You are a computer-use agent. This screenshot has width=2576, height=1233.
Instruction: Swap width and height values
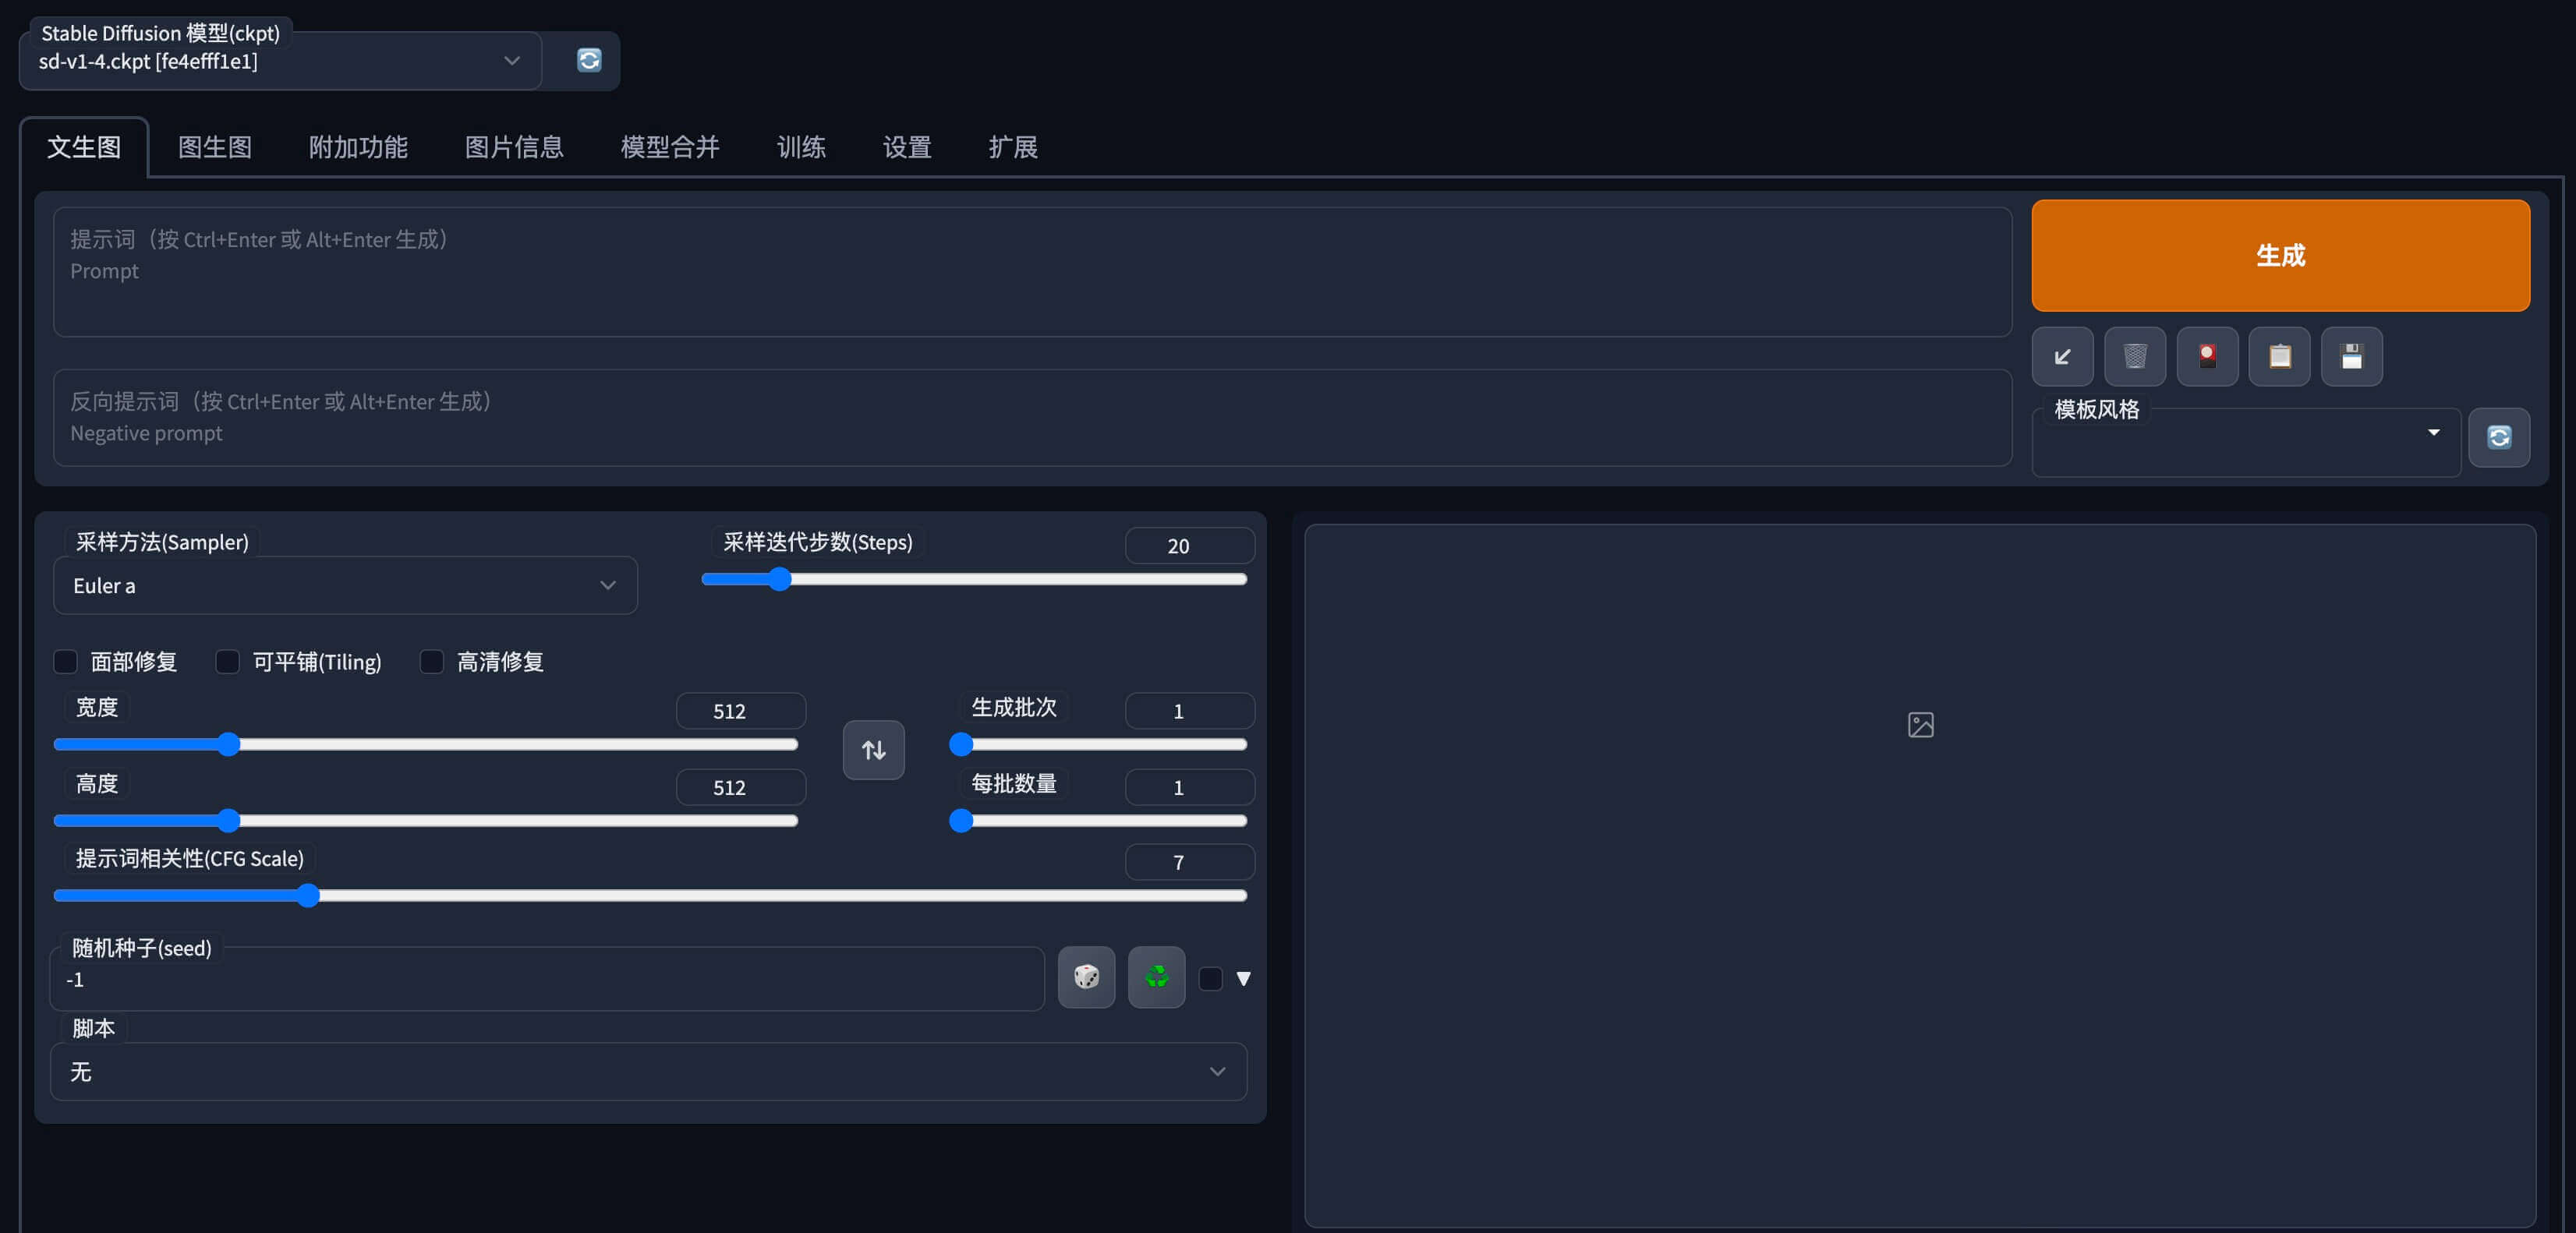(873, 750)
